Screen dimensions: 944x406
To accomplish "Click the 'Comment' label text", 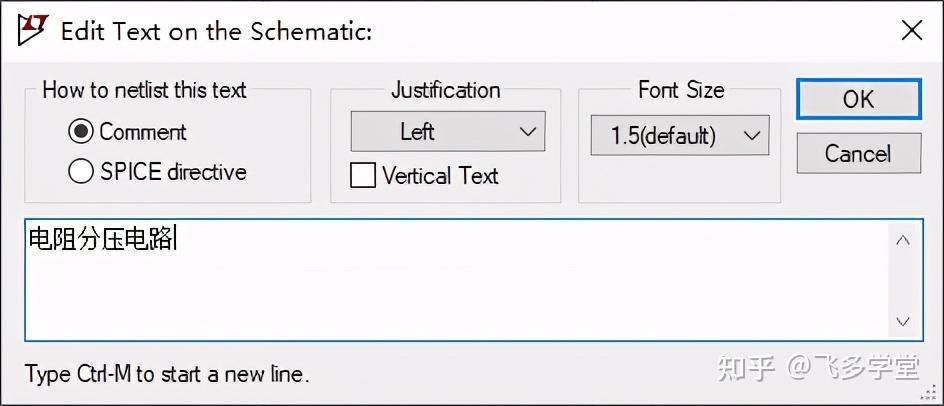I will pyautogui.click(x=143, y=132).
